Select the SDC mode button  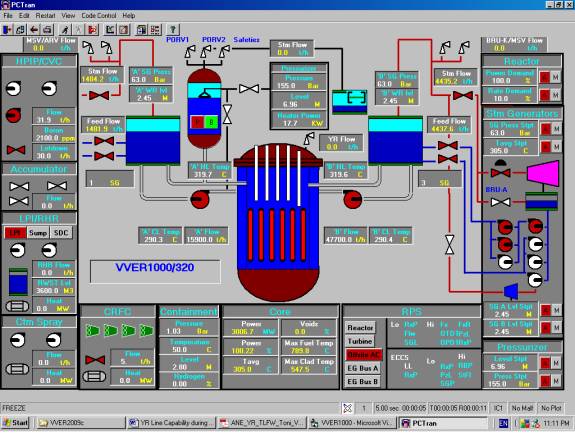pyautogui.click(x=61, y=232)
